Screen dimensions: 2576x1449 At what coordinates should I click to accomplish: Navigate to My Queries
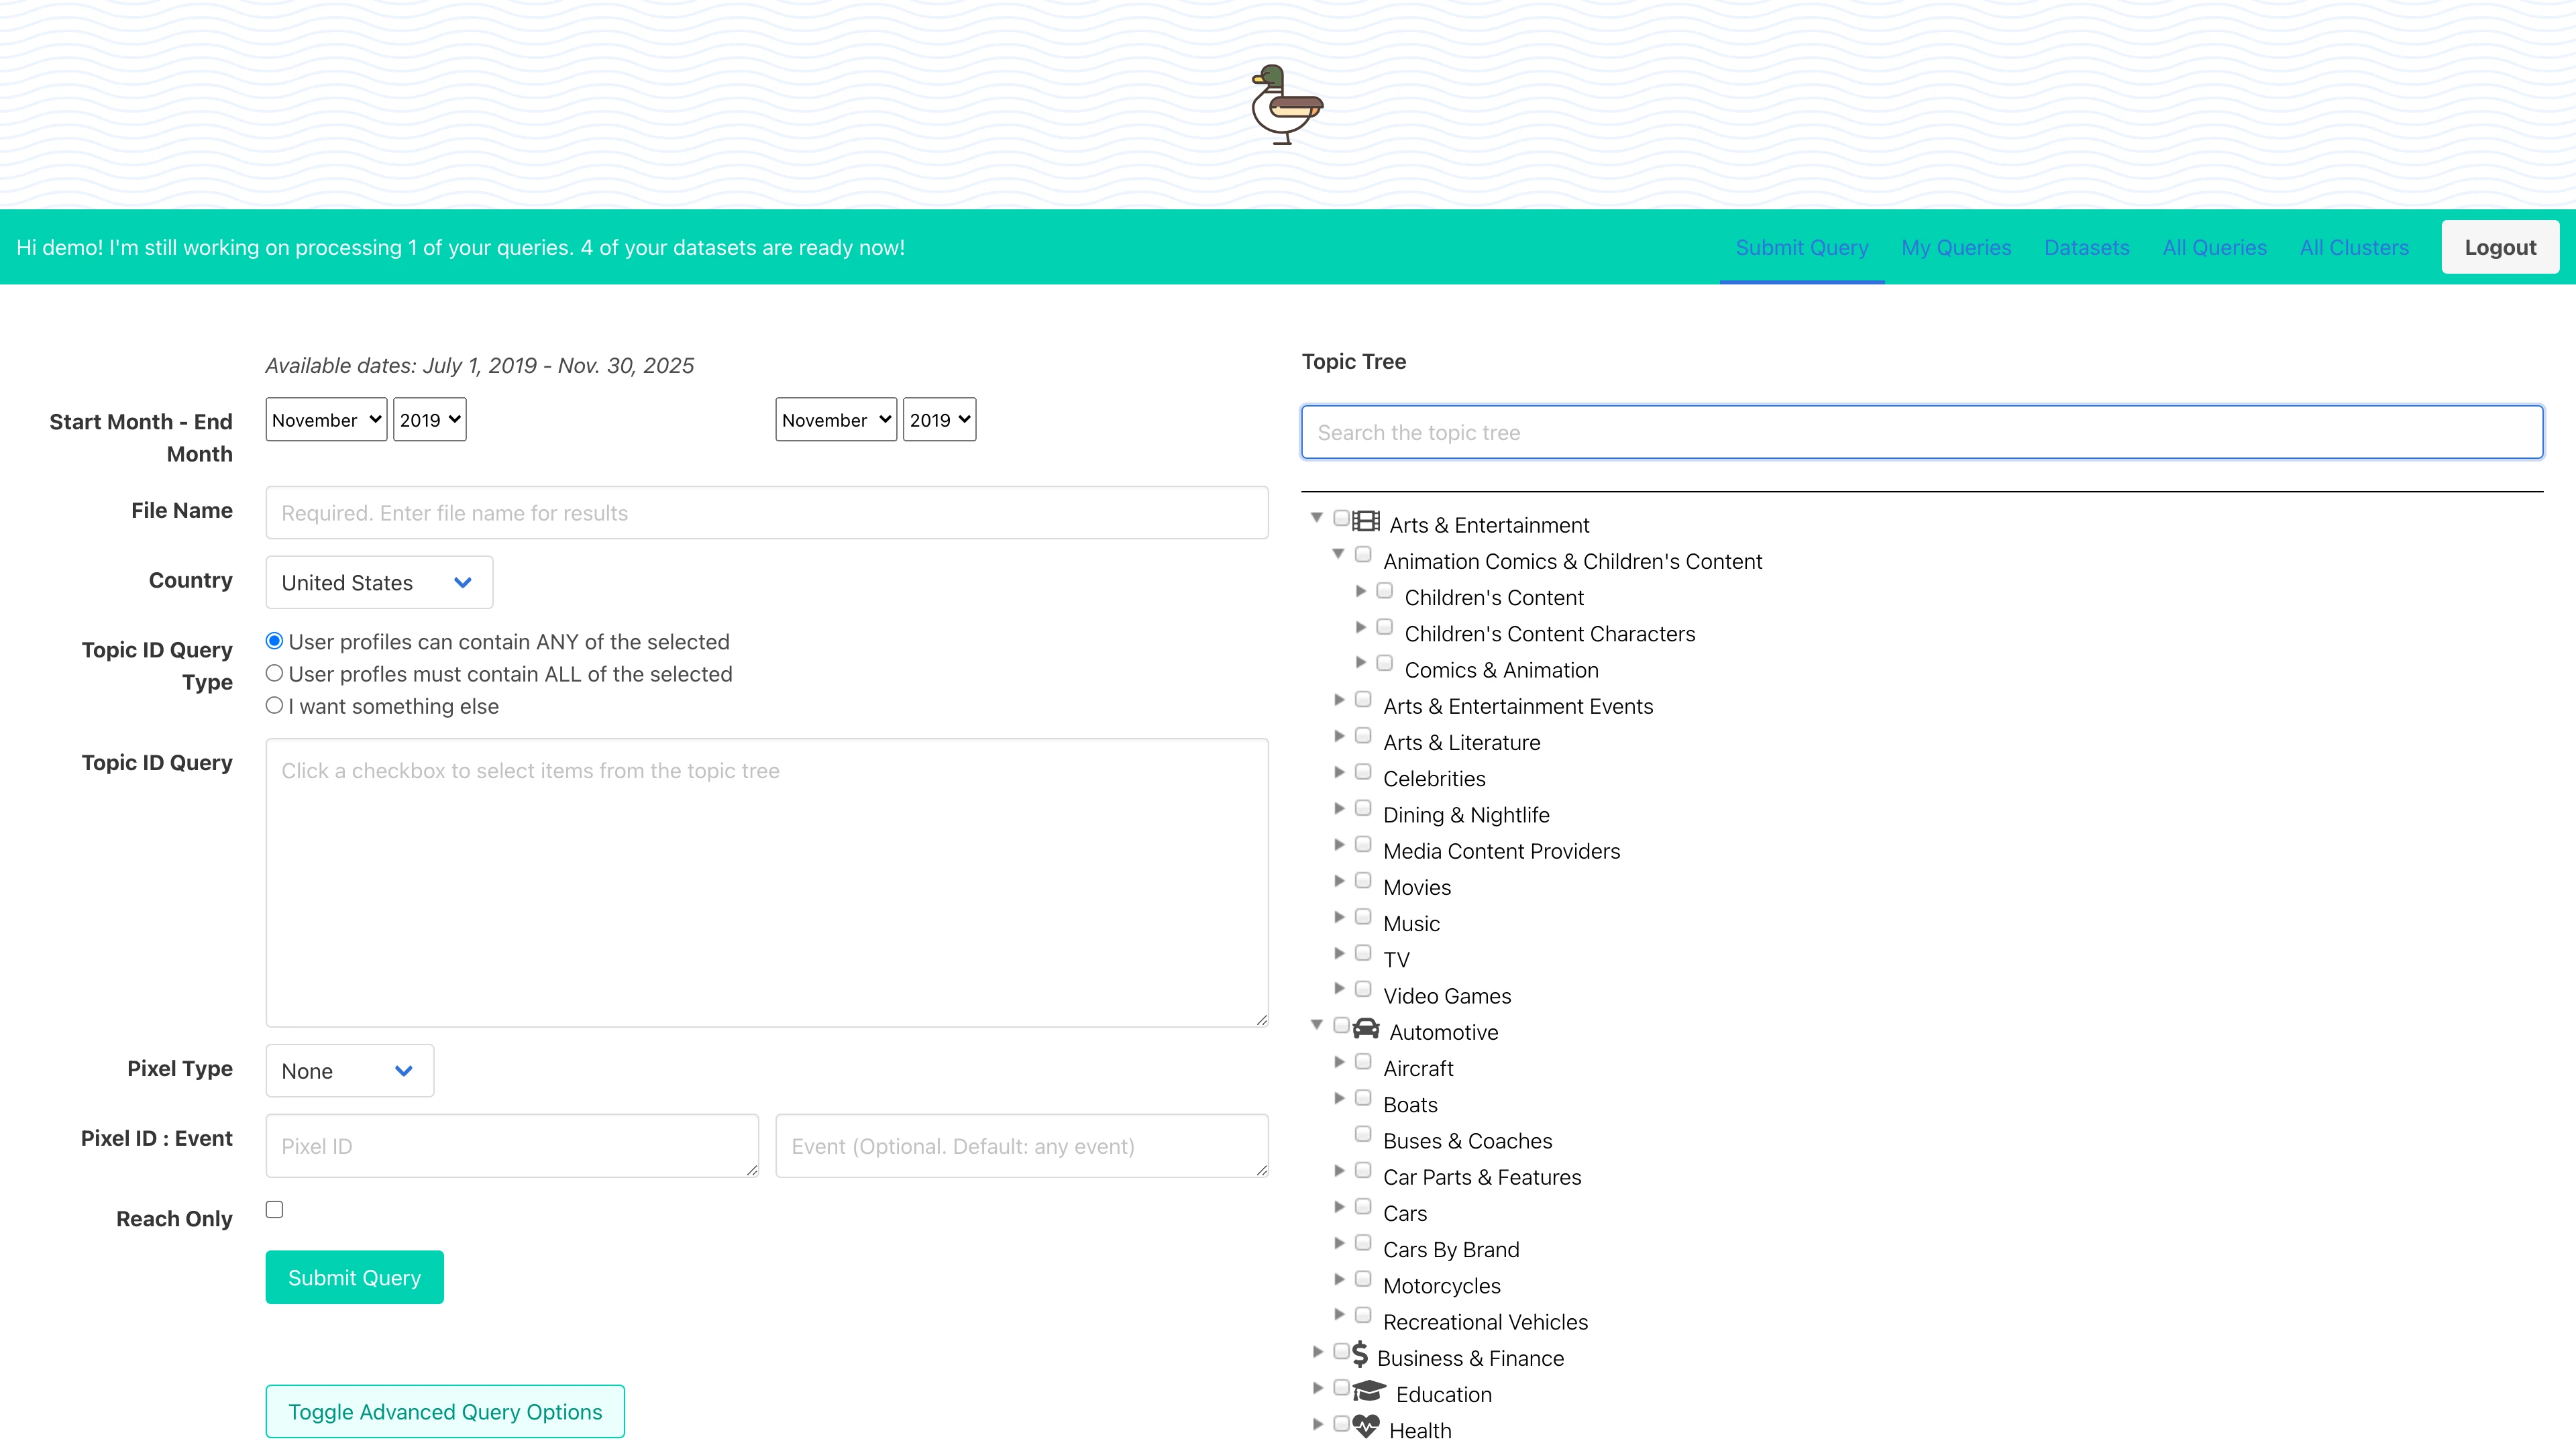coord(1955,247)
